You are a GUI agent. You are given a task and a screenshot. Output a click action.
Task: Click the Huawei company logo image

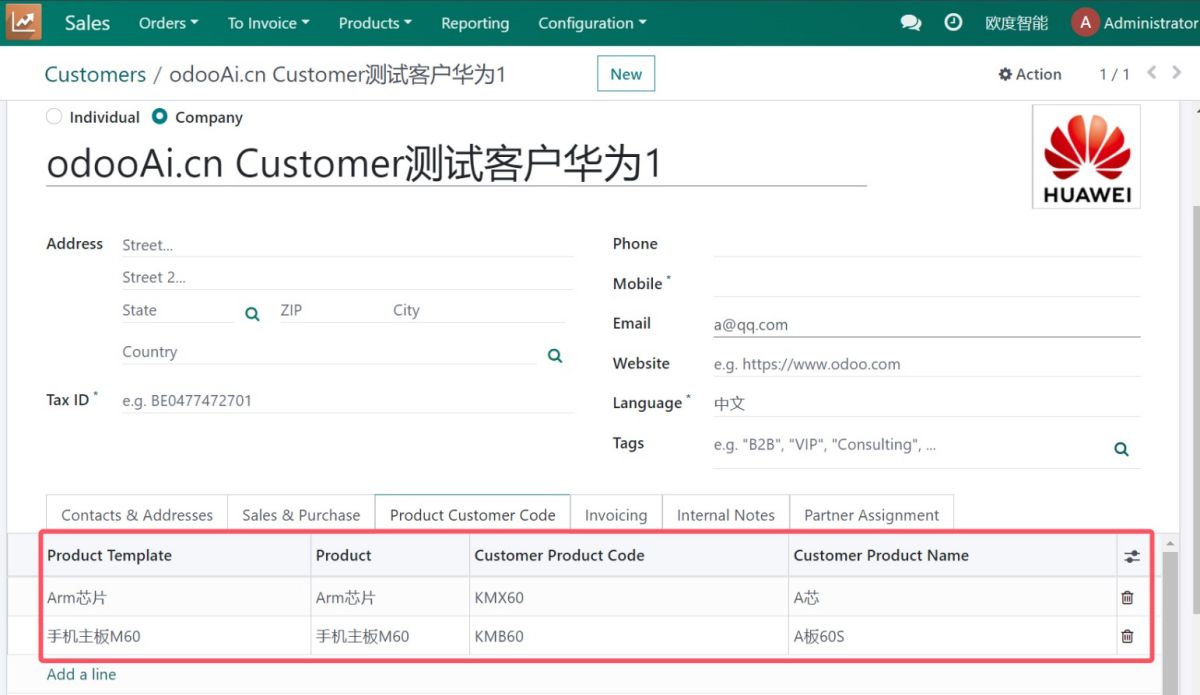pyautogui.click(x=1086, y=156)
